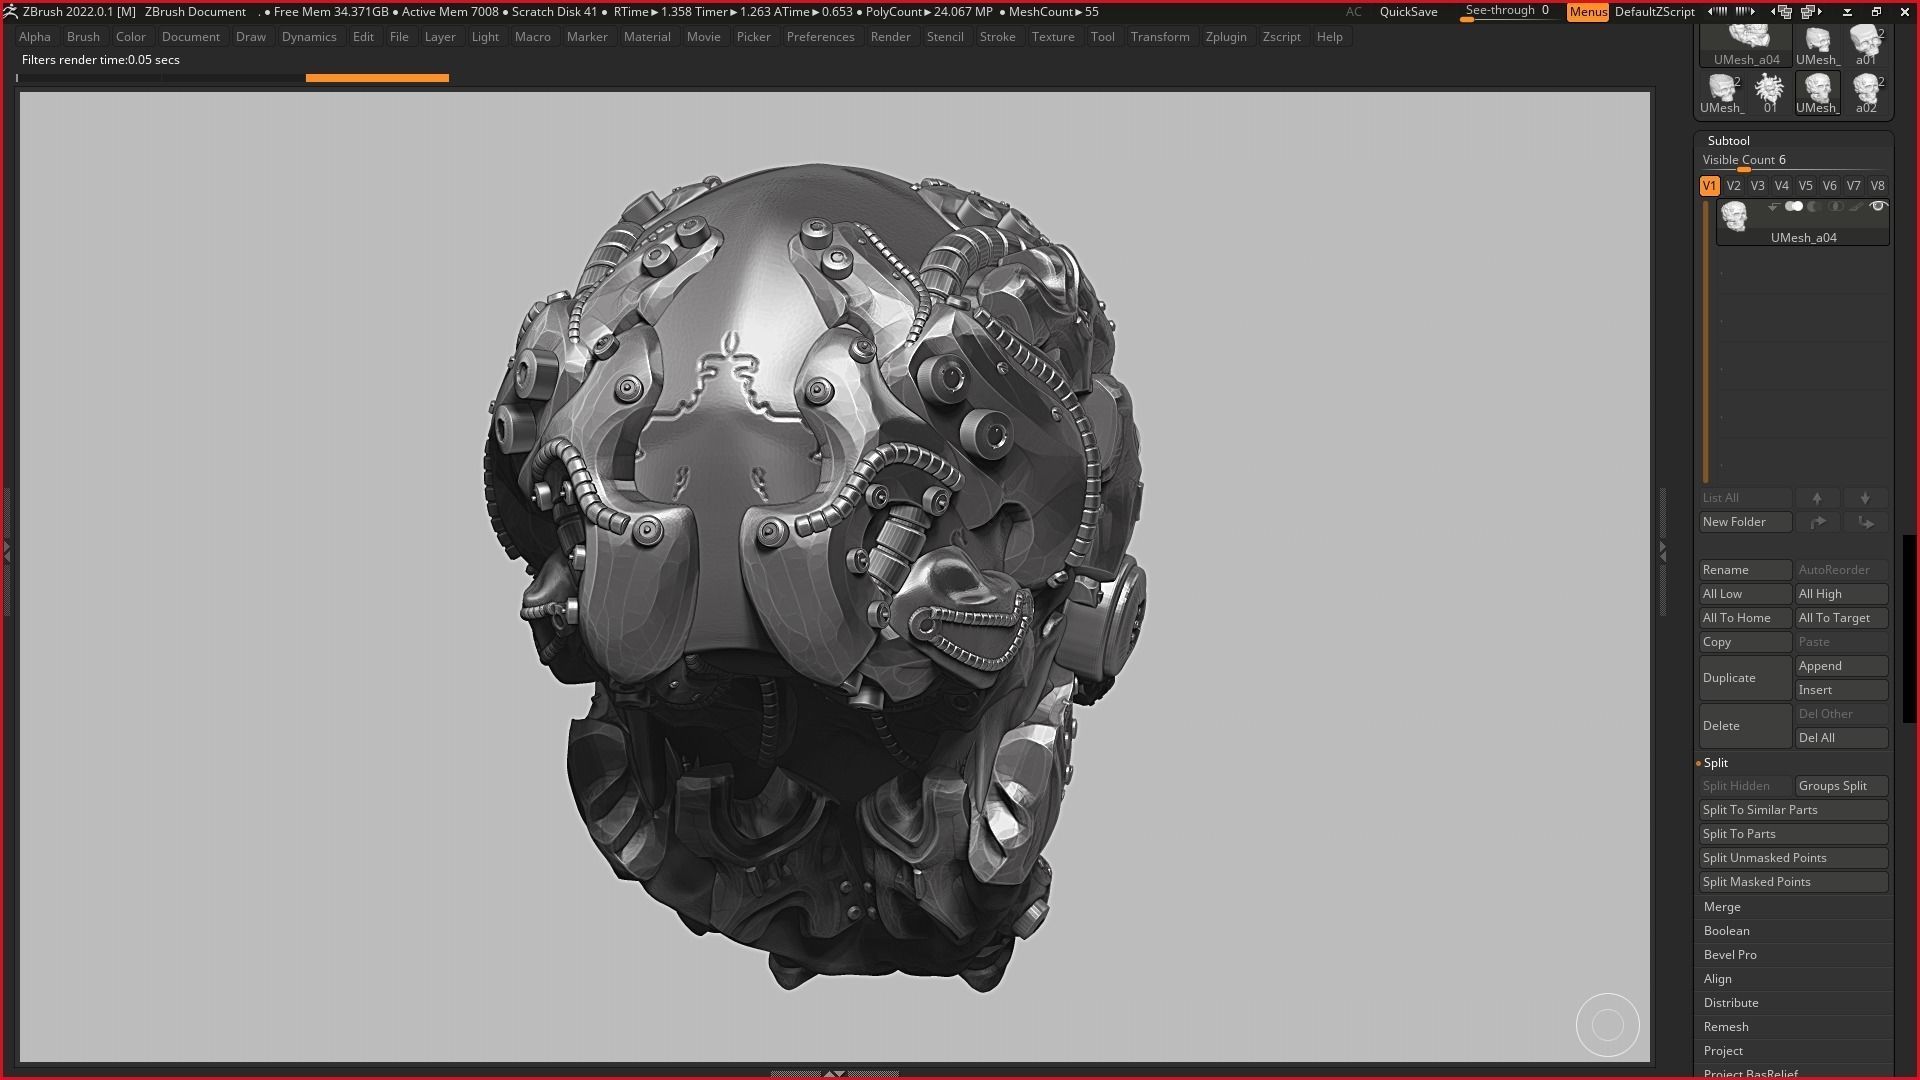Screen dimensions: 1920x1080
Task: Click the subtool intersection boolean mode icon
Action: coord(1835,207)
